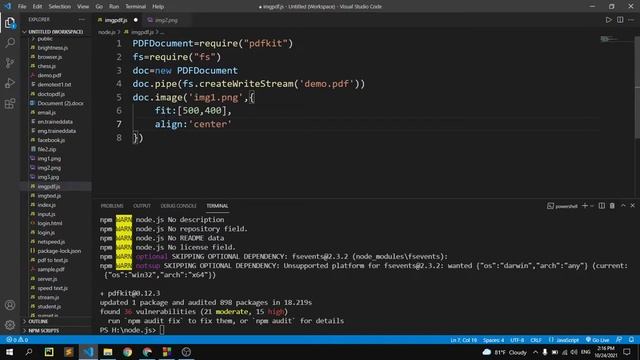Switch to the Problems panel tab

(112, 206)
